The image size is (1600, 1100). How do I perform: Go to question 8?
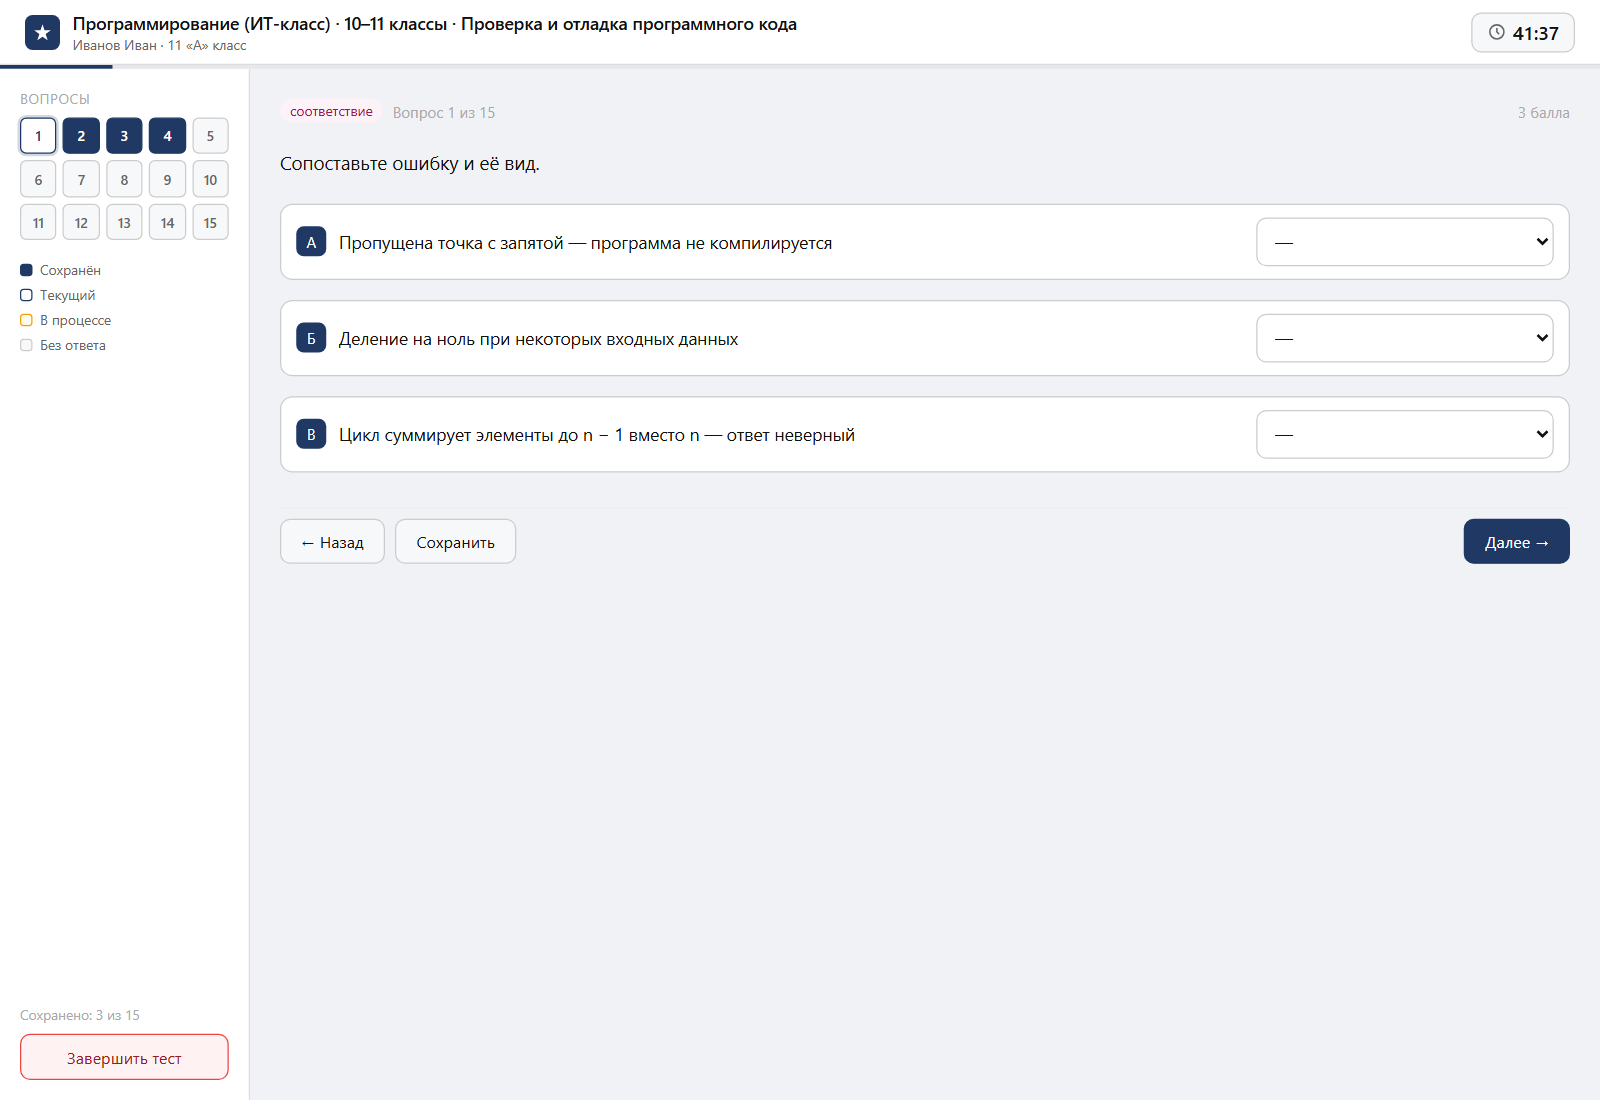click(x=124, y=180)
